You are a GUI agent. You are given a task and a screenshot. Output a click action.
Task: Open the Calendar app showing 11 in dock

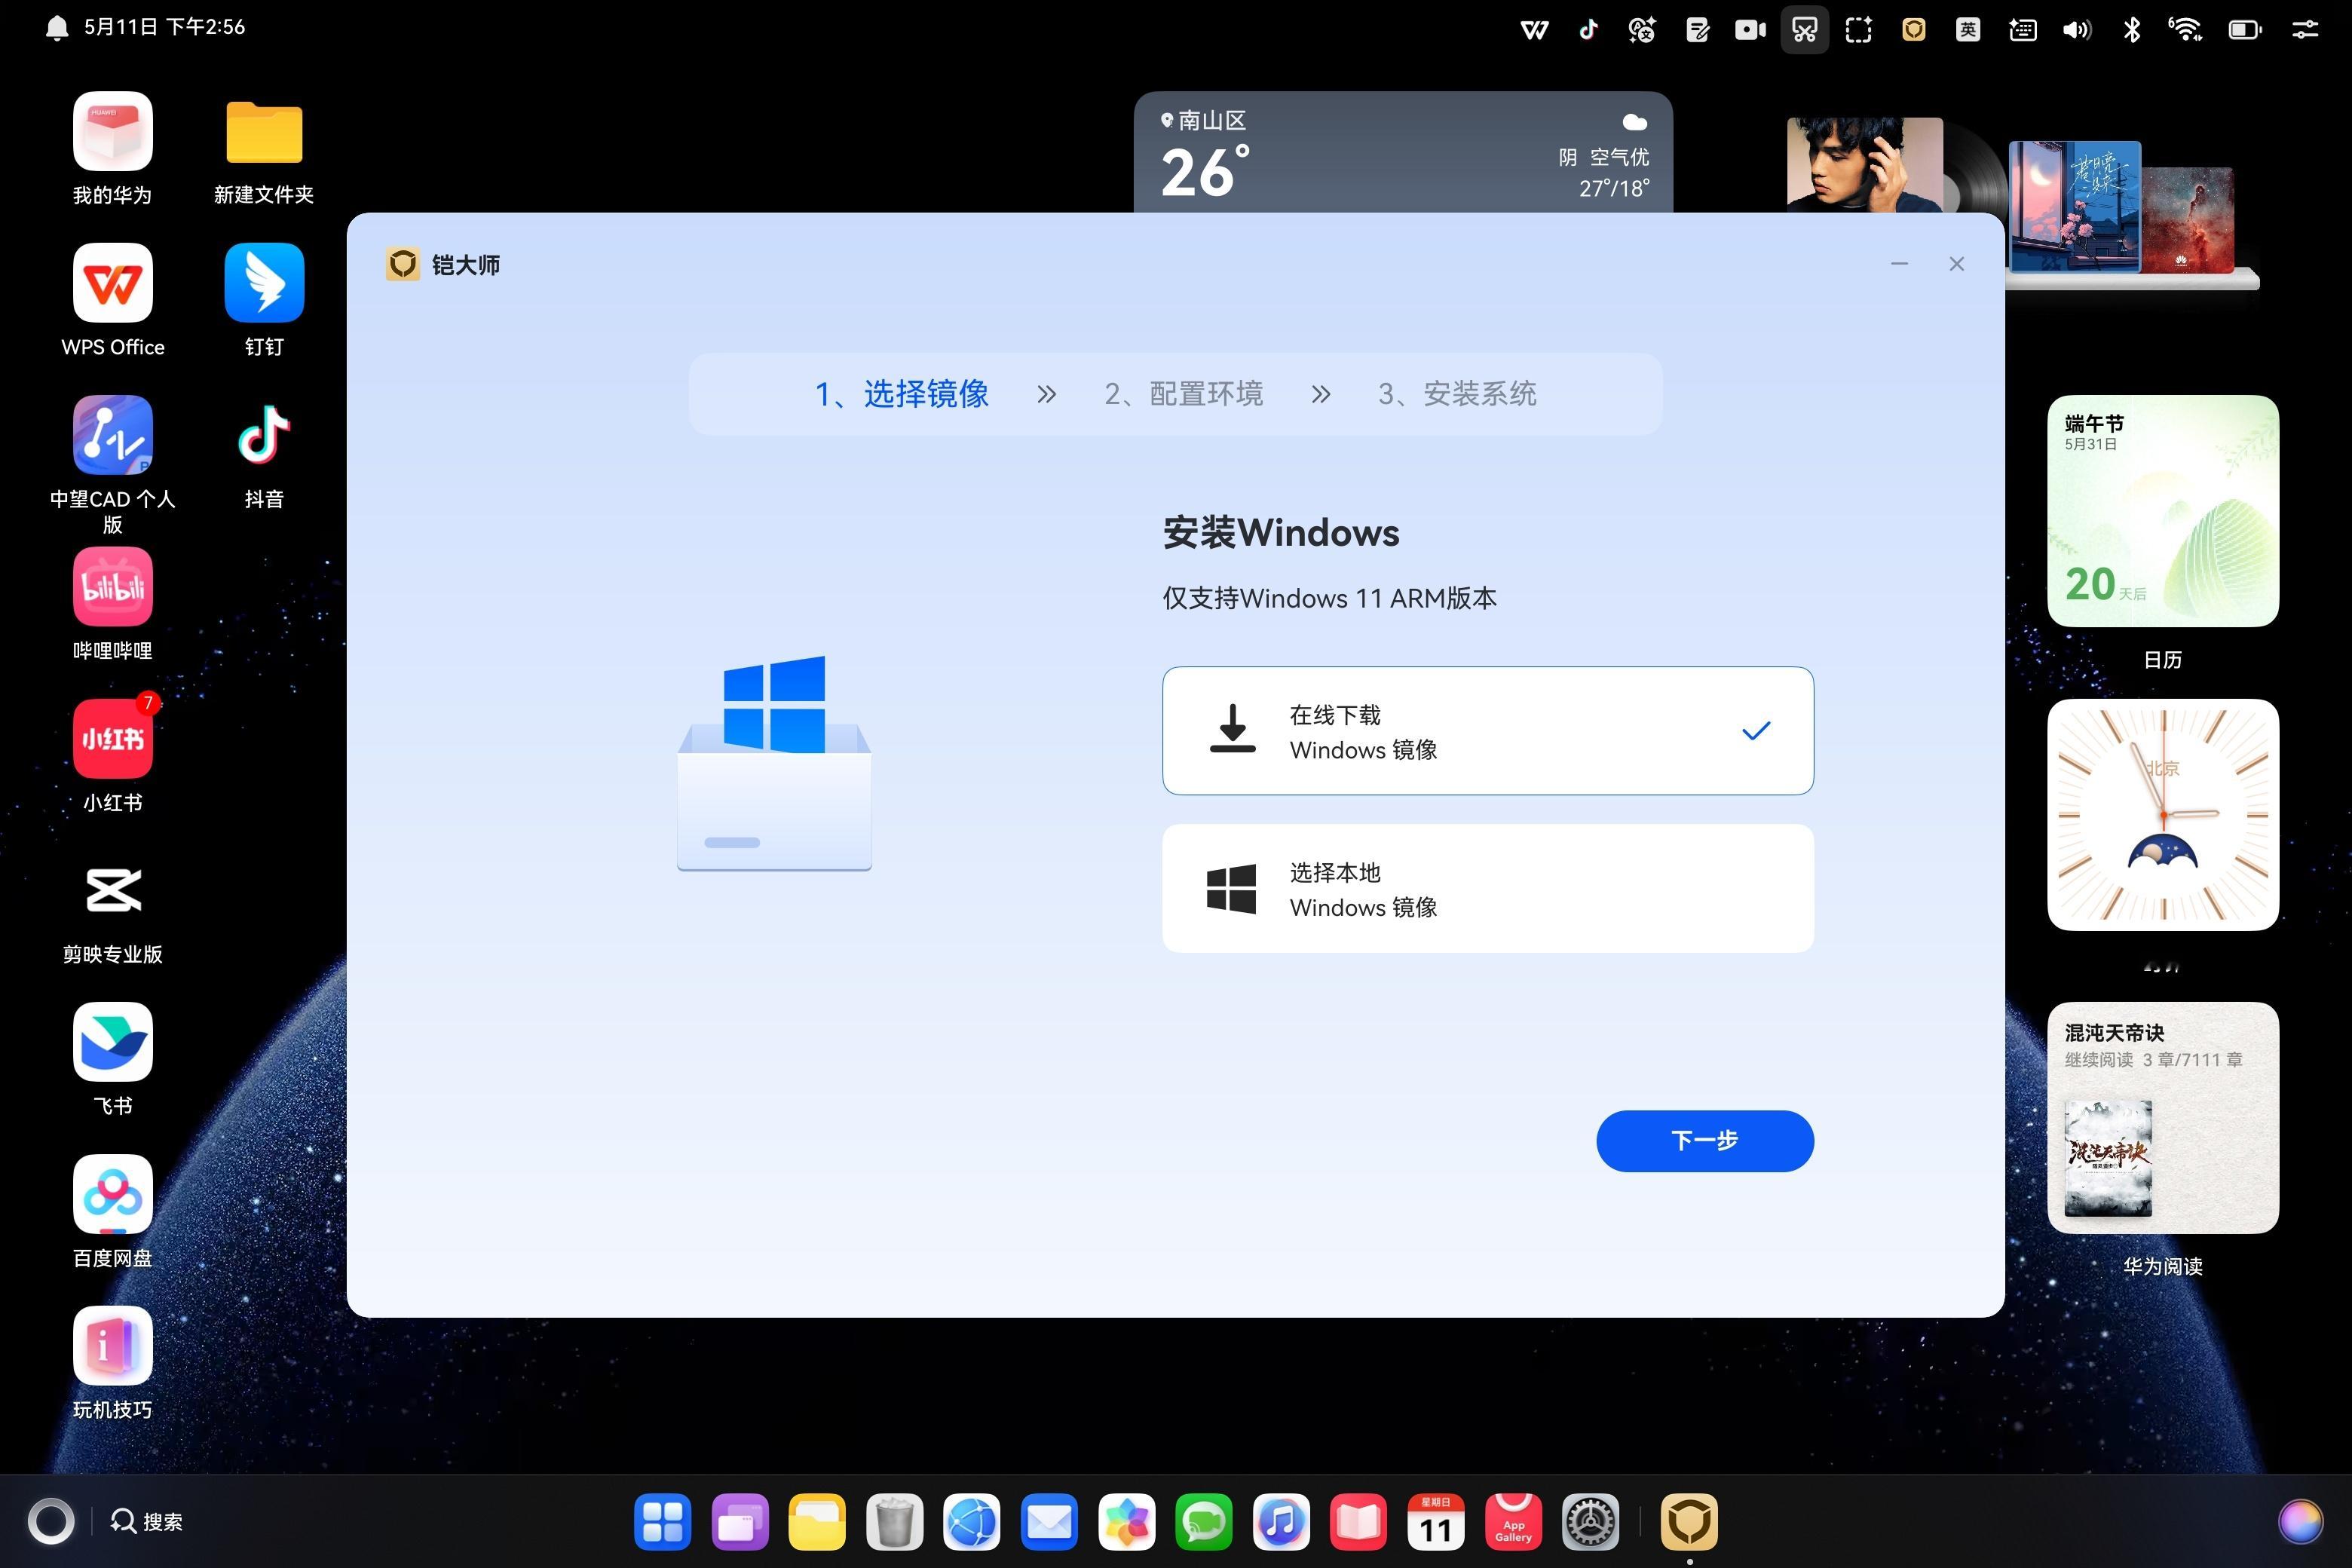(x=1436, y=1522)
